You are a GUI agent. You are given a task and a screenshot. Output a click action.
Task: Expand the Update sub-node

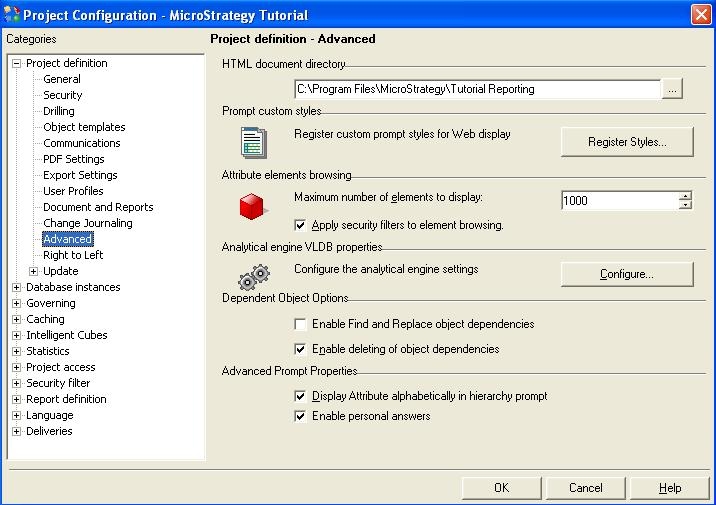click(34, 272)
